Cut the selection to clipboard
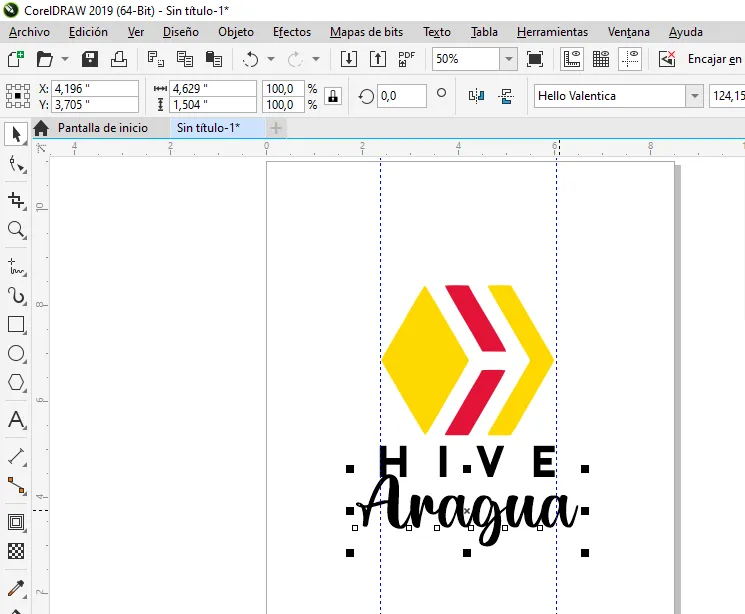Viewport: 745px width, 614px height. tap(156, 59)
